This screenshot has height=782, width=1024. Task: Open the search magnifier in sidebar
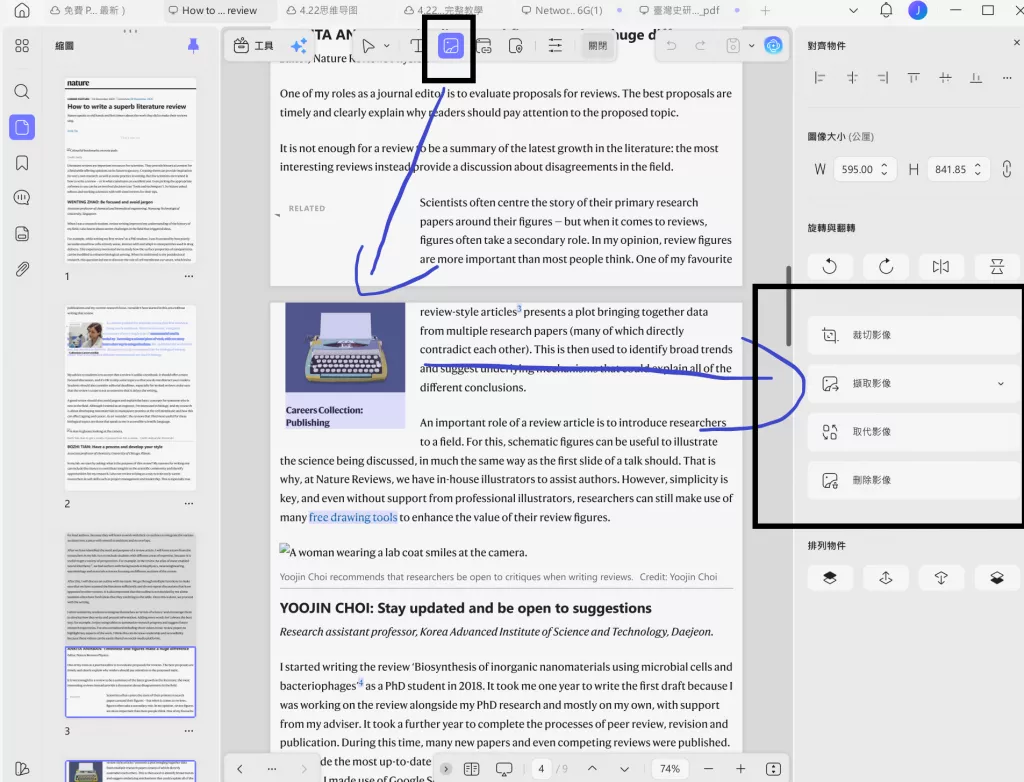[22, 91]
